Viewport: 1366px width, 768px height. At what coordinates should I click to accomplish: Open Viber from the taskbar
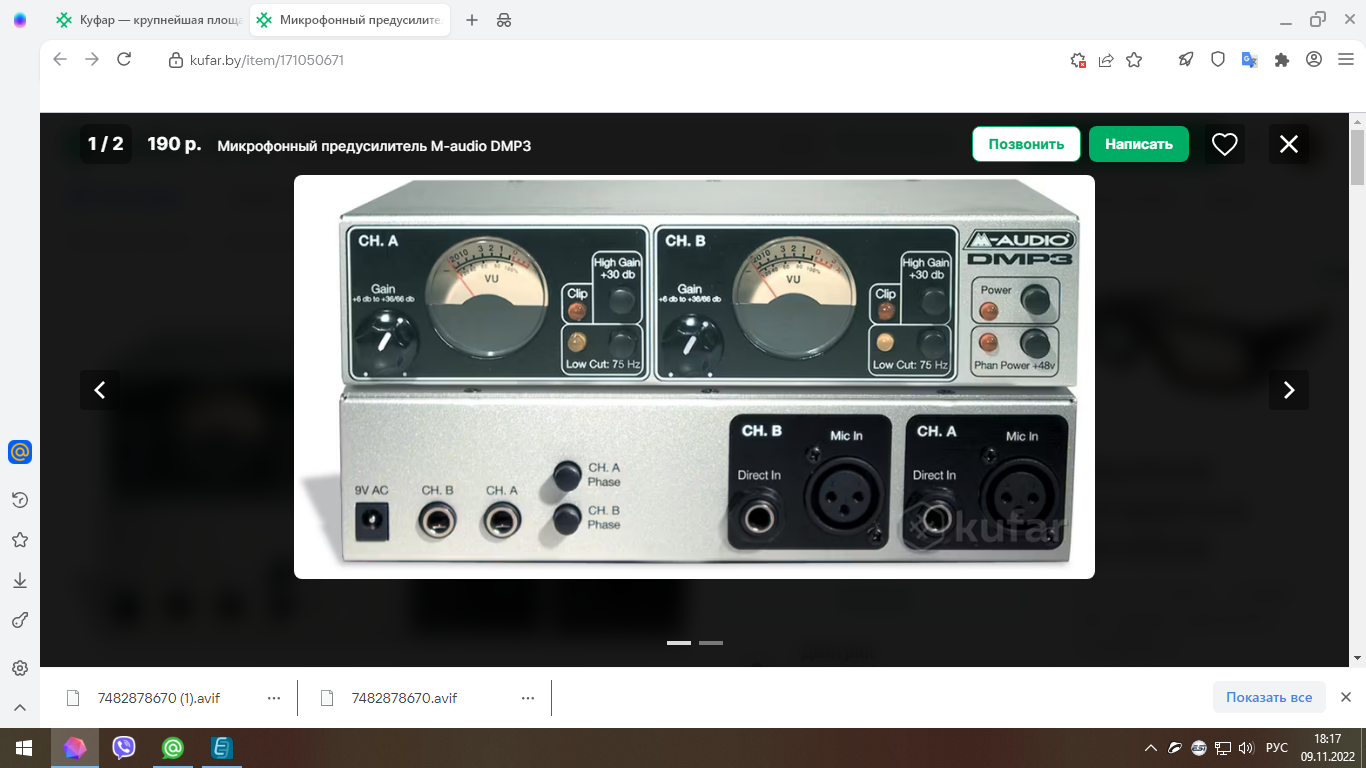click(x=124, y=747)
